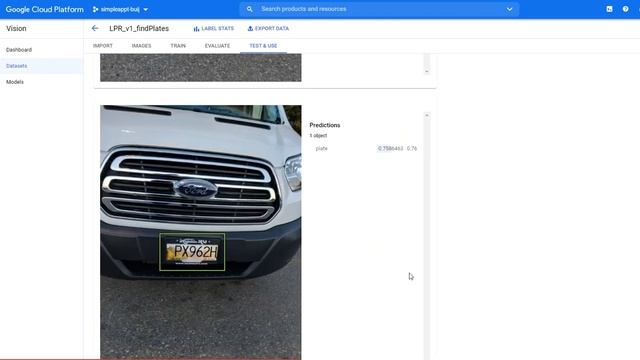Go back using the arrow beside LPR_v1_findPlates
This screenshot has height=360, width=640.
(x=95, y=29)
